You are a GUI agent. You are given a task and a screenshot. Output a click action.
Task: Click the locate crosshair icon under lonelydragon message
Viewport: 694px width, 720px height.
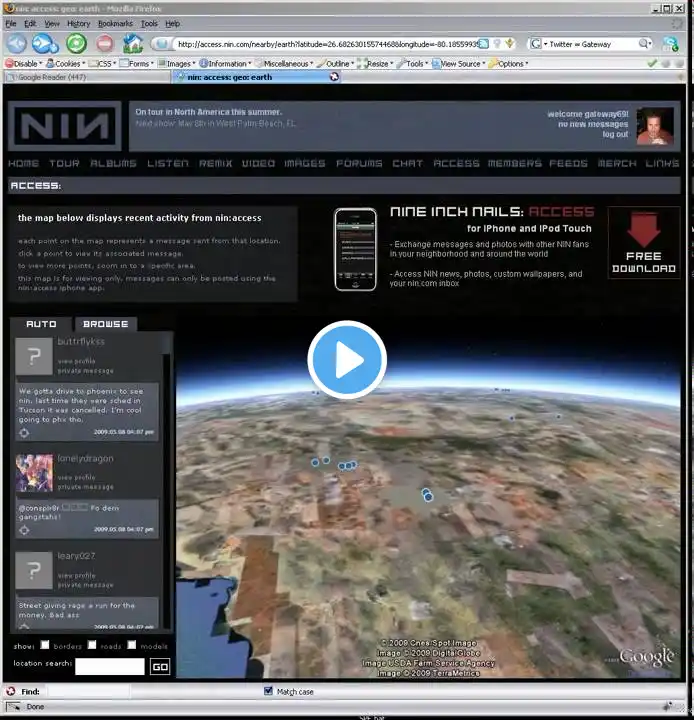[x=24, y=530]
